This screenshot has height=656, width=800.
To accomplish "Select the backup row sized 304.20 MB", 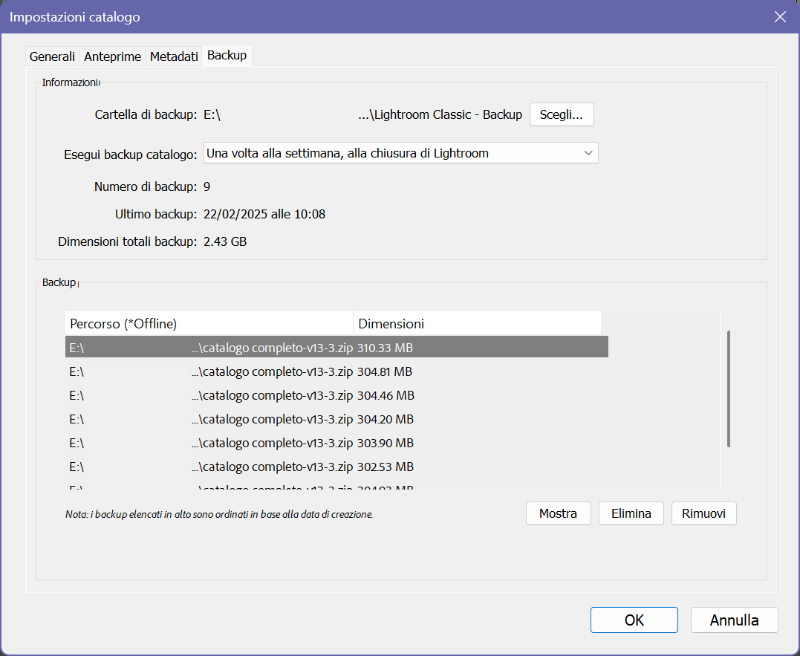I will pyautogui.click(x=337, y=419).
